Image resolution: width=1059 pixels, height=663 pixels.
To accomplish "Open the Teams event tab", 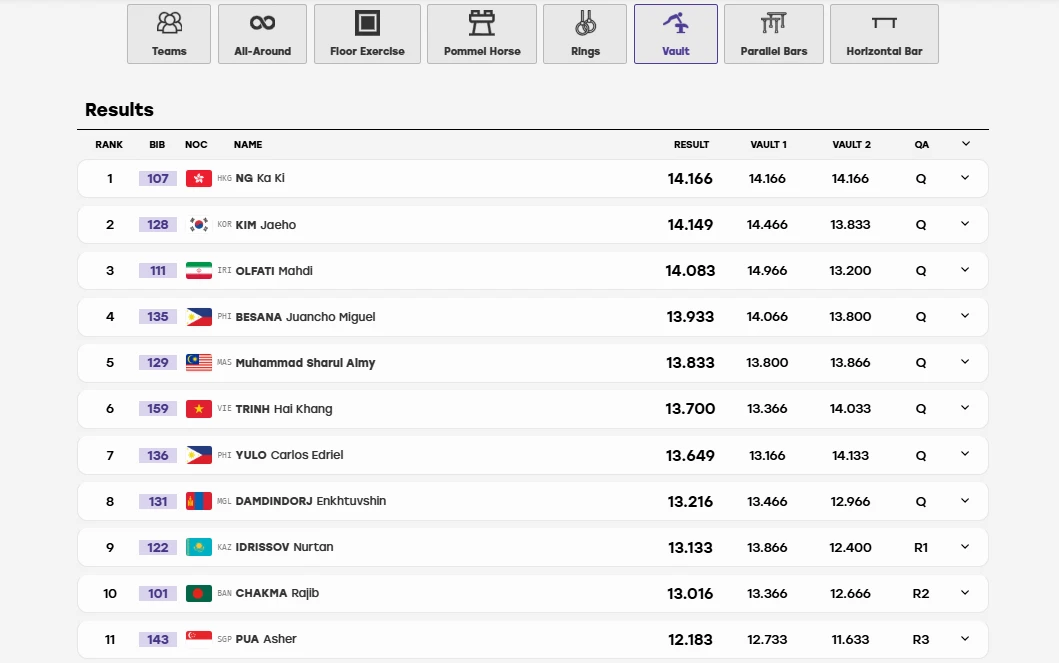I will coord(169,34).
